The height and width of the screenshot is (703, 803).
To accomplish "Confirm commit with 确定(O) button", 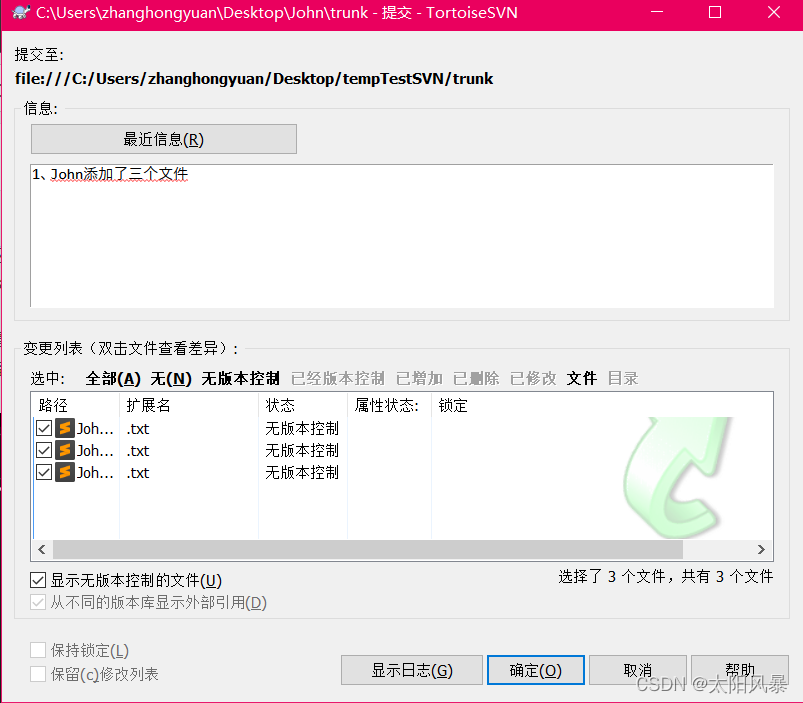I will [536, 670].
